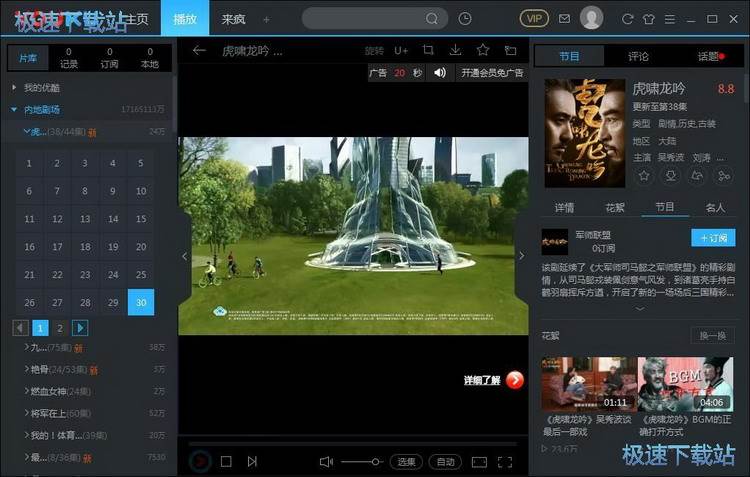Expand the description with down chevron
Image resolution: width=750 pixels, height=477 pixels.
640,309
